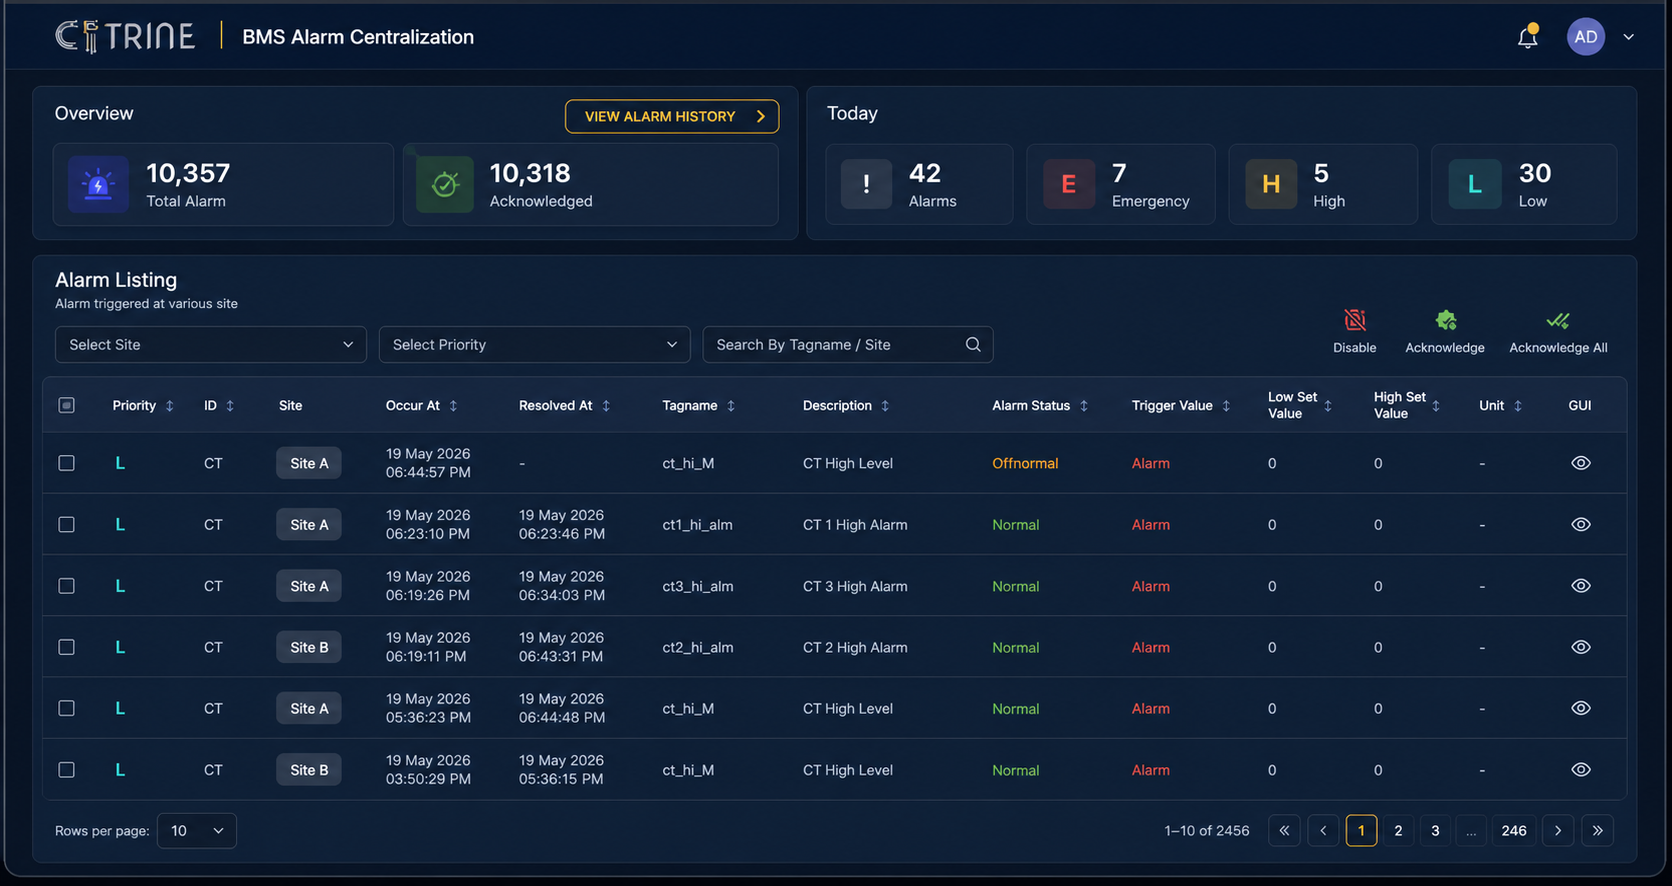The width and height of the screenshot is (1672, 886).
Task: View GUI for the 03:50:29 PM row
Action: point(1581,770)
